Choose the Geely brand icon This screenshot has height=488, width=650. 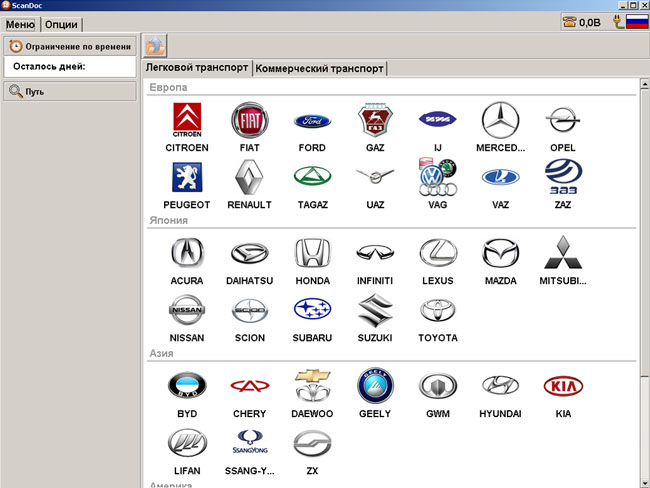[x=375, y=387]
